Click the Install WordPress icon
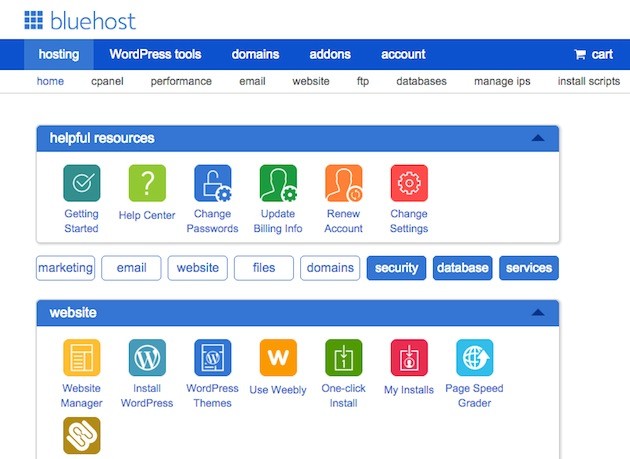630x459 pixels. [x=147, y=357]
